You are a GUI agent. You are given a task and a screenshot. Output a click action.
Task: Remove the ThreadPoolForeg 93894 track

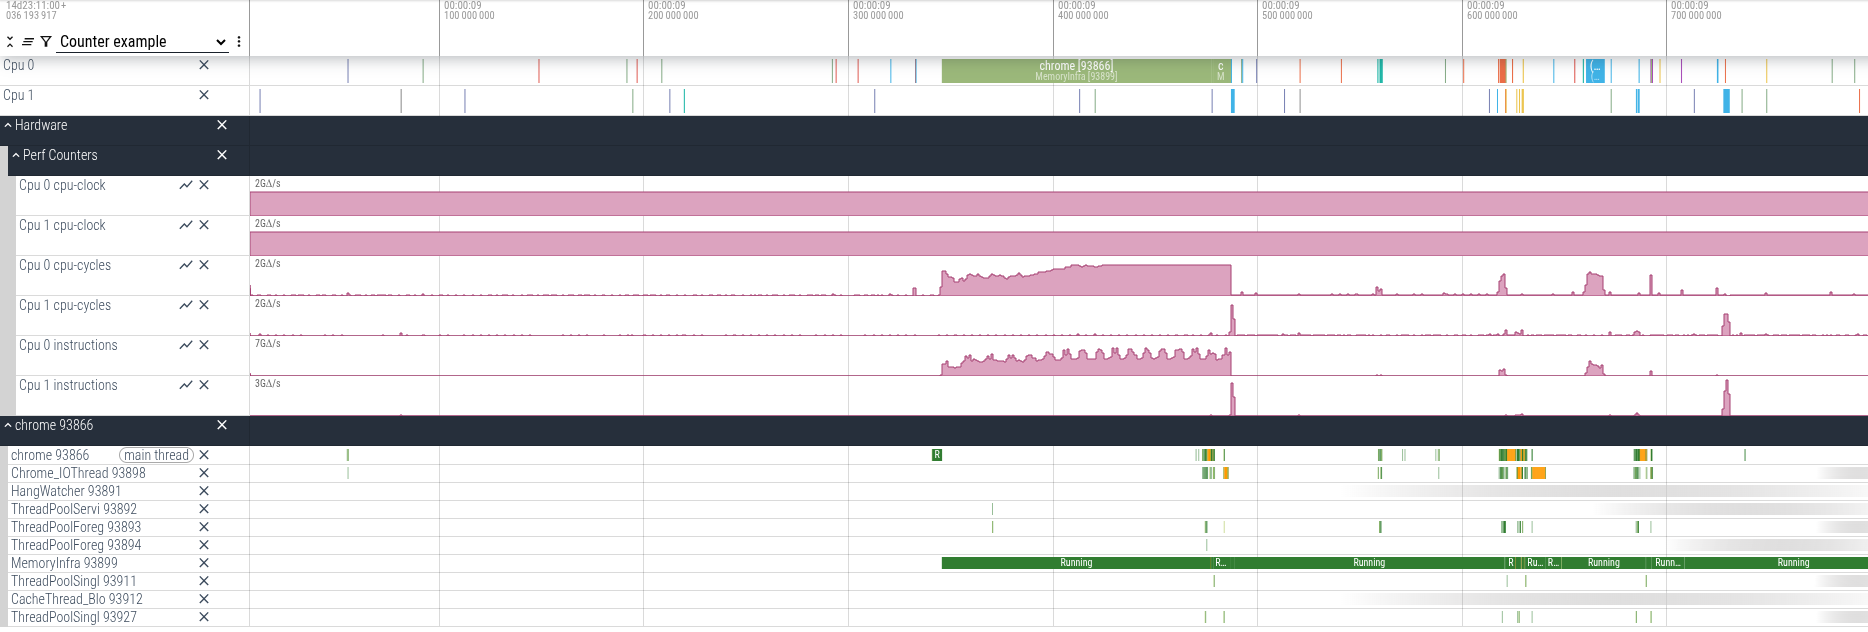point(204,545)
